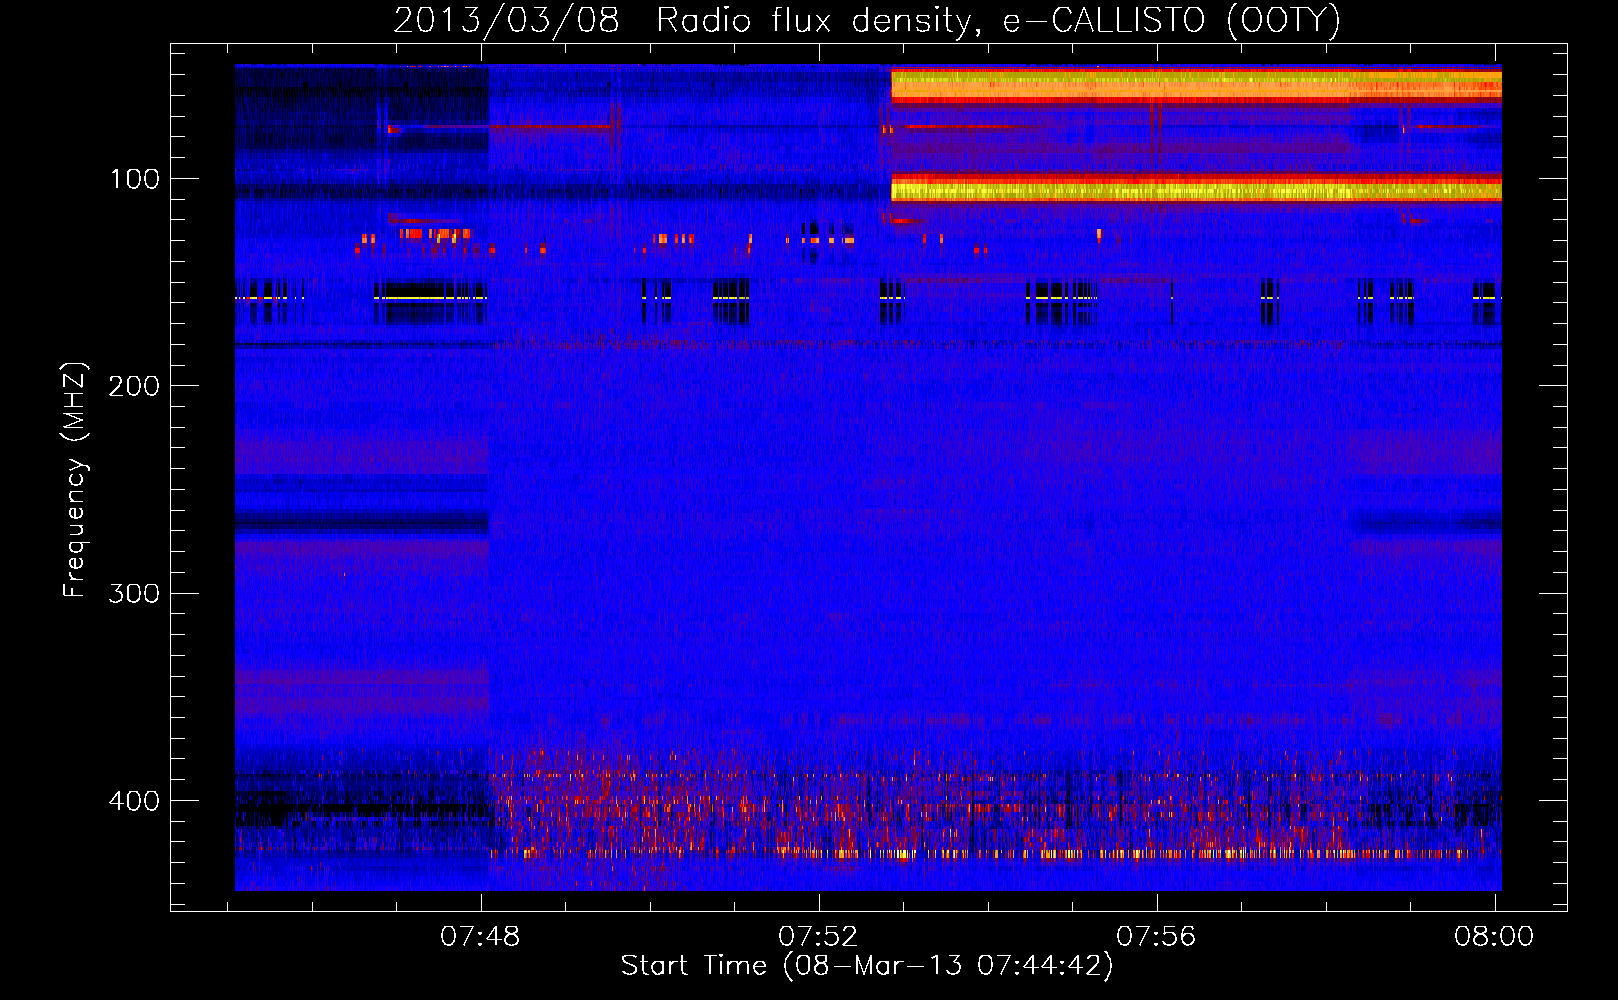
Task: Click the 100 MHz tick label
Action: (135, 179)
